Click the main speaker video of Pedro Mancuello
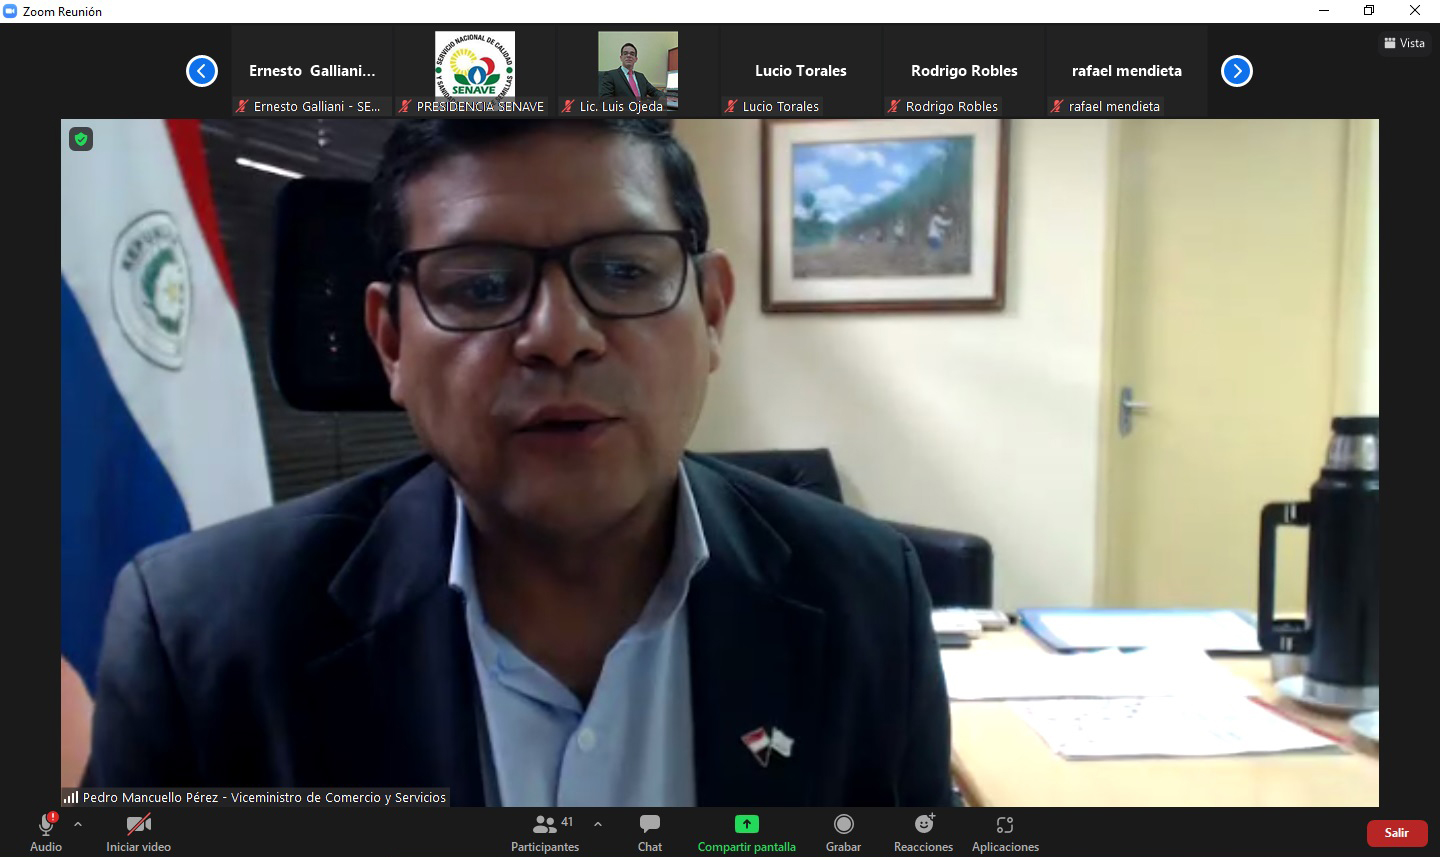Screen dimensions: 1440x857 (720, 462)
